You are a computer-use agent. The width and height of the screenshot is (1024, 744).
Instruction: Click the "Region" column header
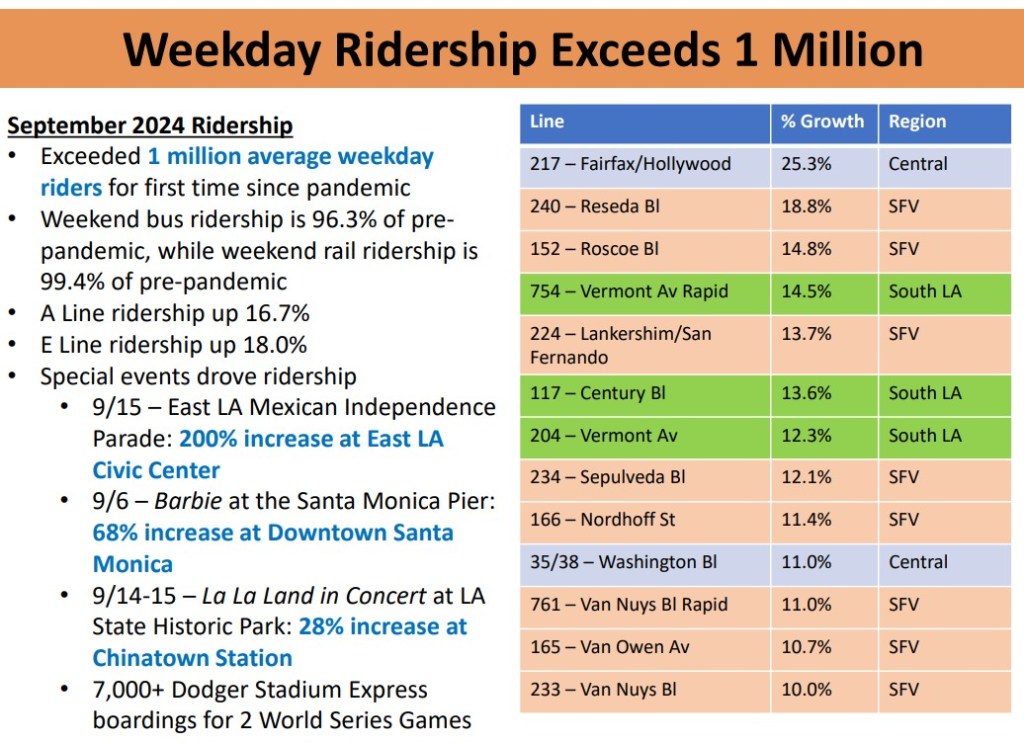(917, 122)
